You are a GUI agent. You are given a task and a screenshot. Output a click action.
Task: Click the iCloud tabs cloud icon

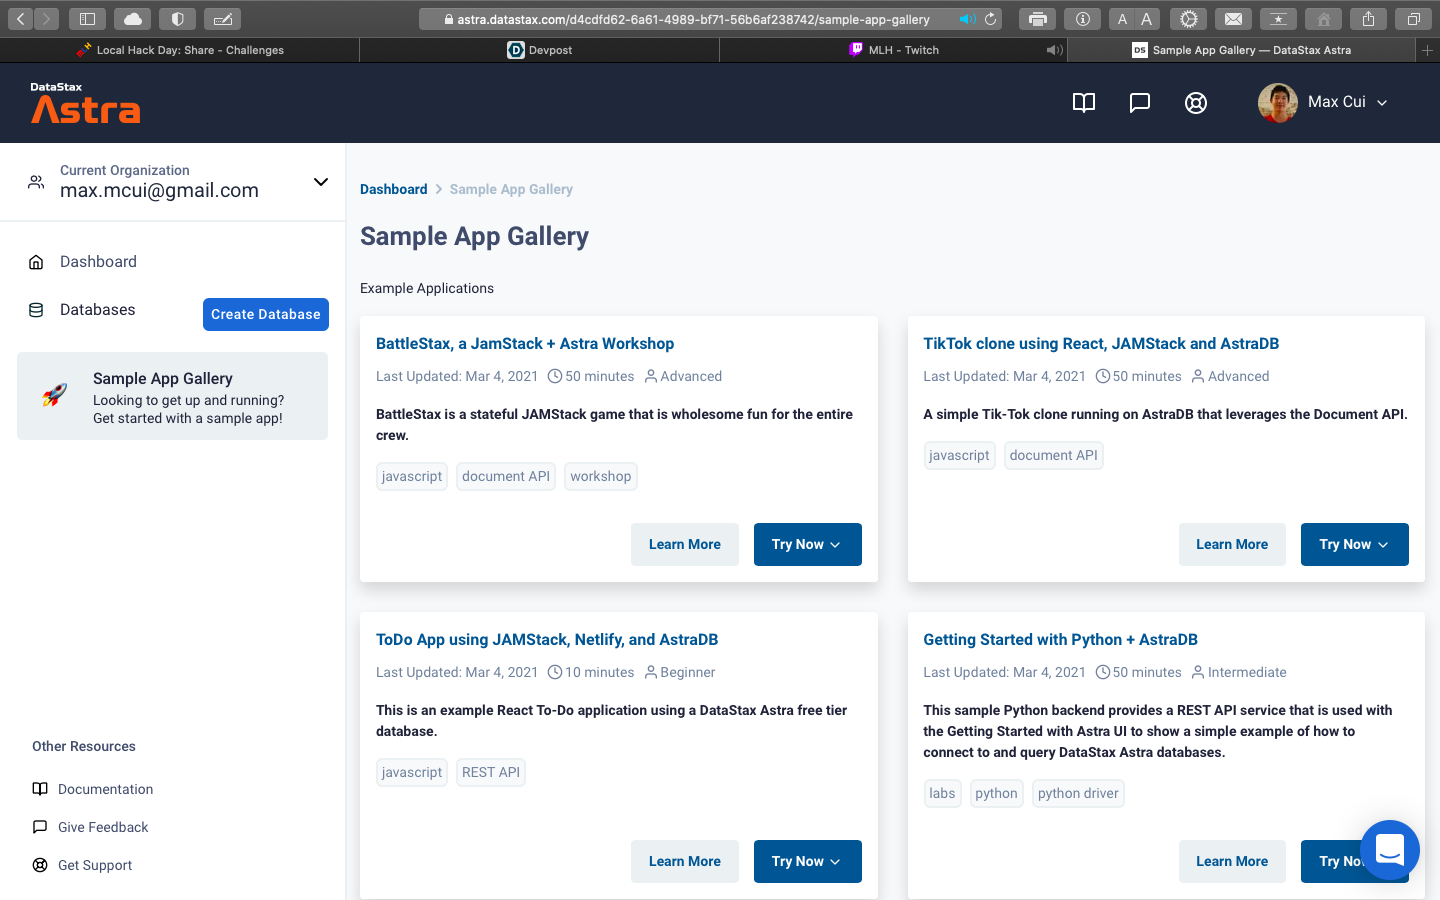[132, 18]
